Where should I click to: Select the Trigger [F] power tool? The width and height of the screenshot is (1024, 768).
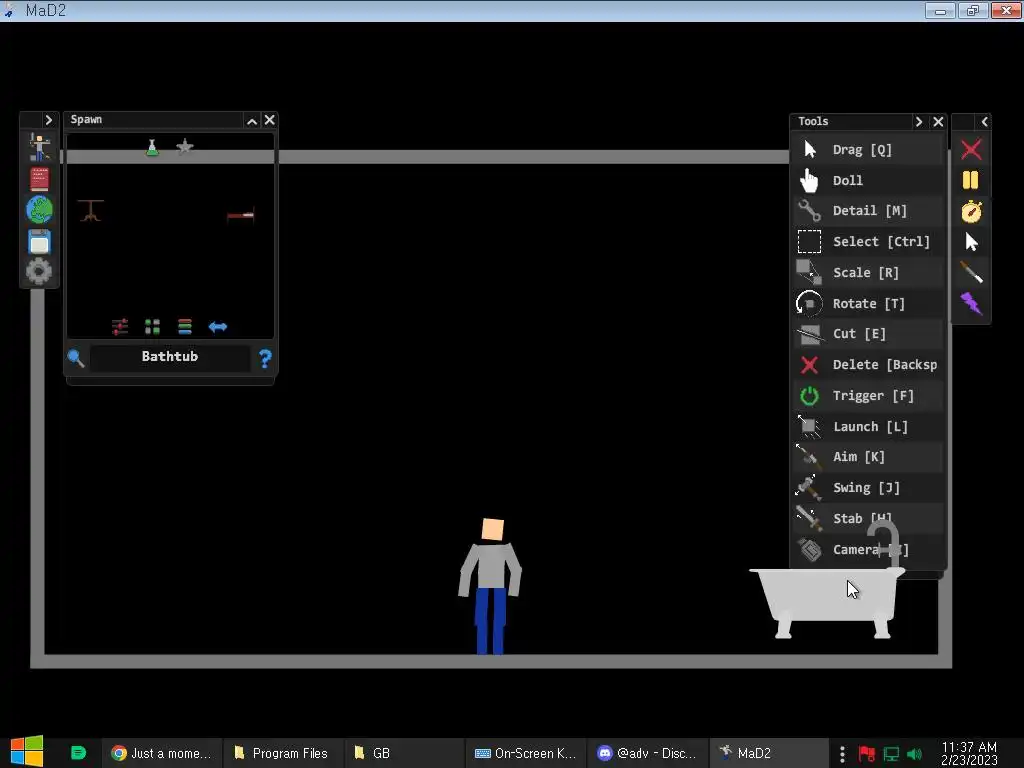point(868,396)
